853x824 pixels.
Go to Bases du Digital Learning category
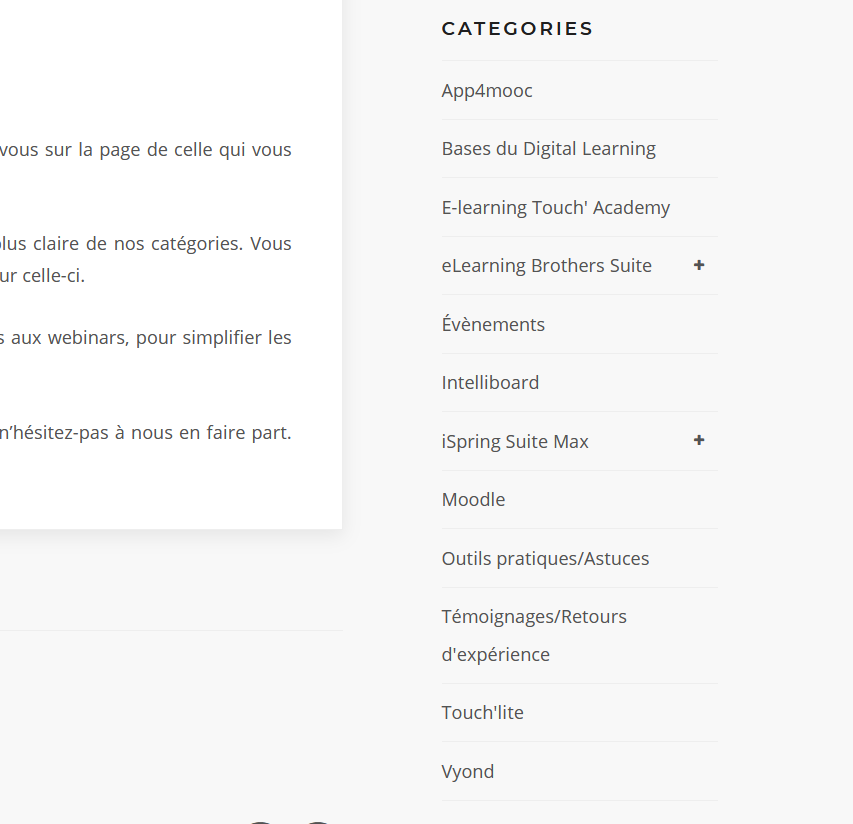[x=548, y=149]
